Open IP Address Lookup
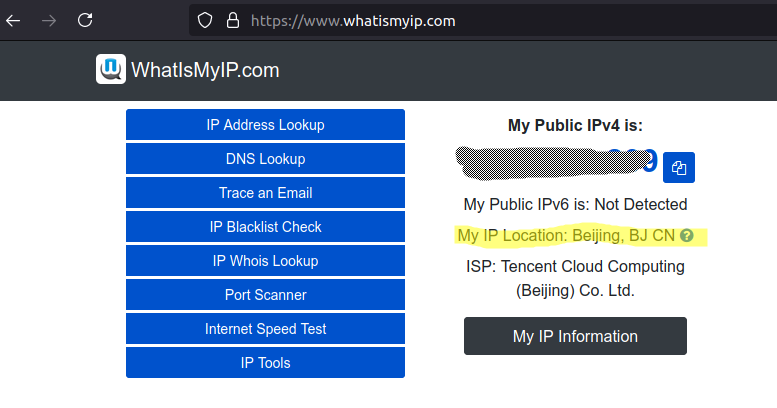 265,125
